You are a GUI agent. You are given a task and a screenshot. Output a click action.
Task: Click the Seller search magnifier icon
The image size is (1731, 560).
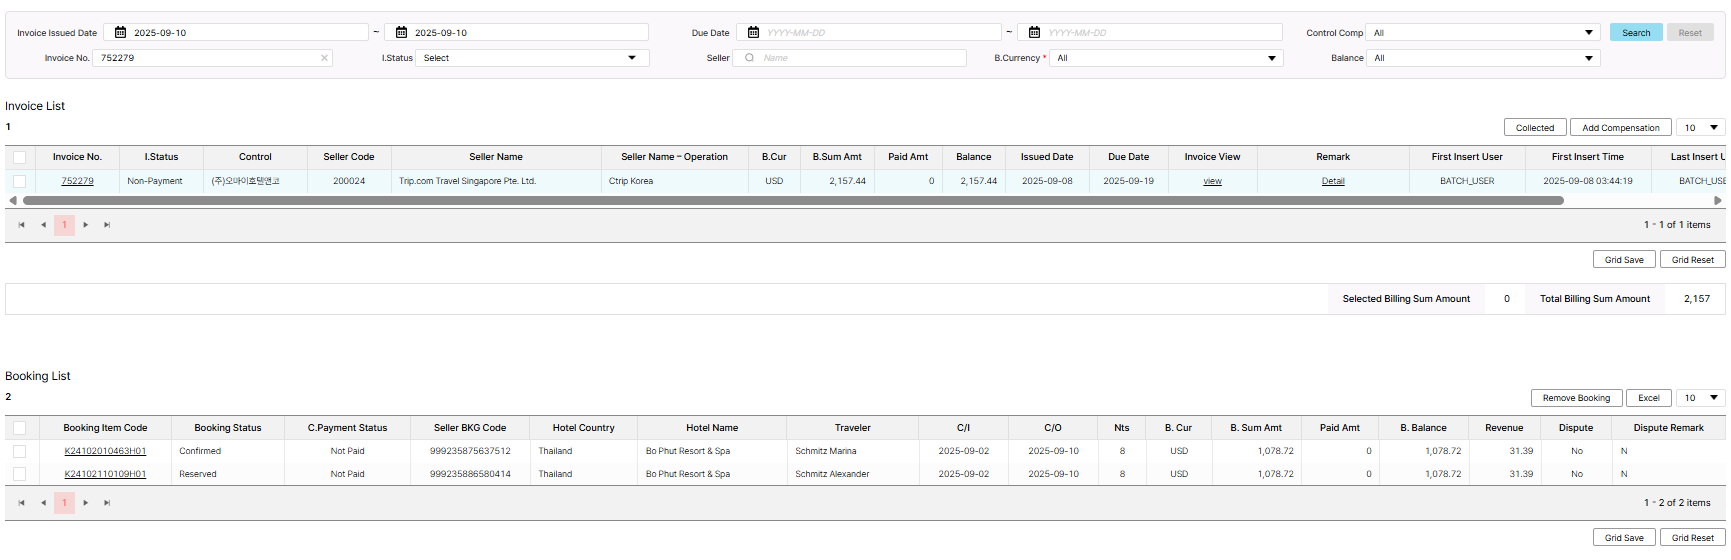(x=749, y=58)
